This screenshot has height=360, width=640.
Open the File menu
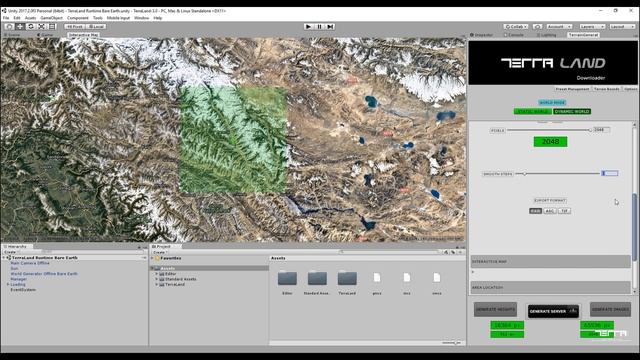pos(6,18)
